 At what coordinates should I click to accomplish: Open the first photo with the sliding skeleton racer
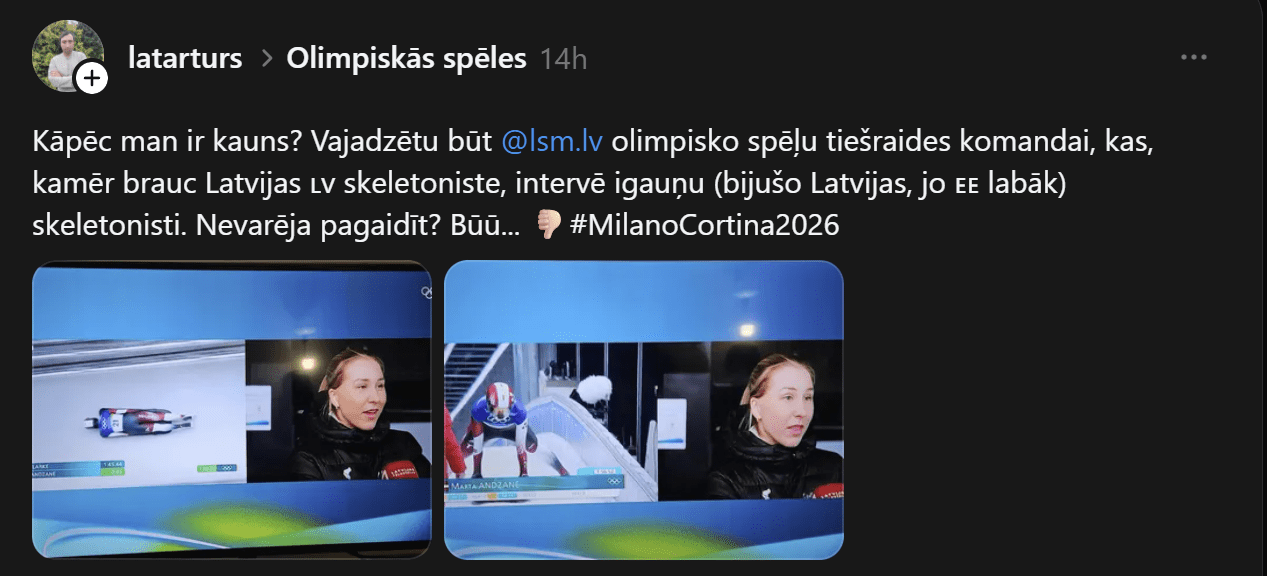232,409
